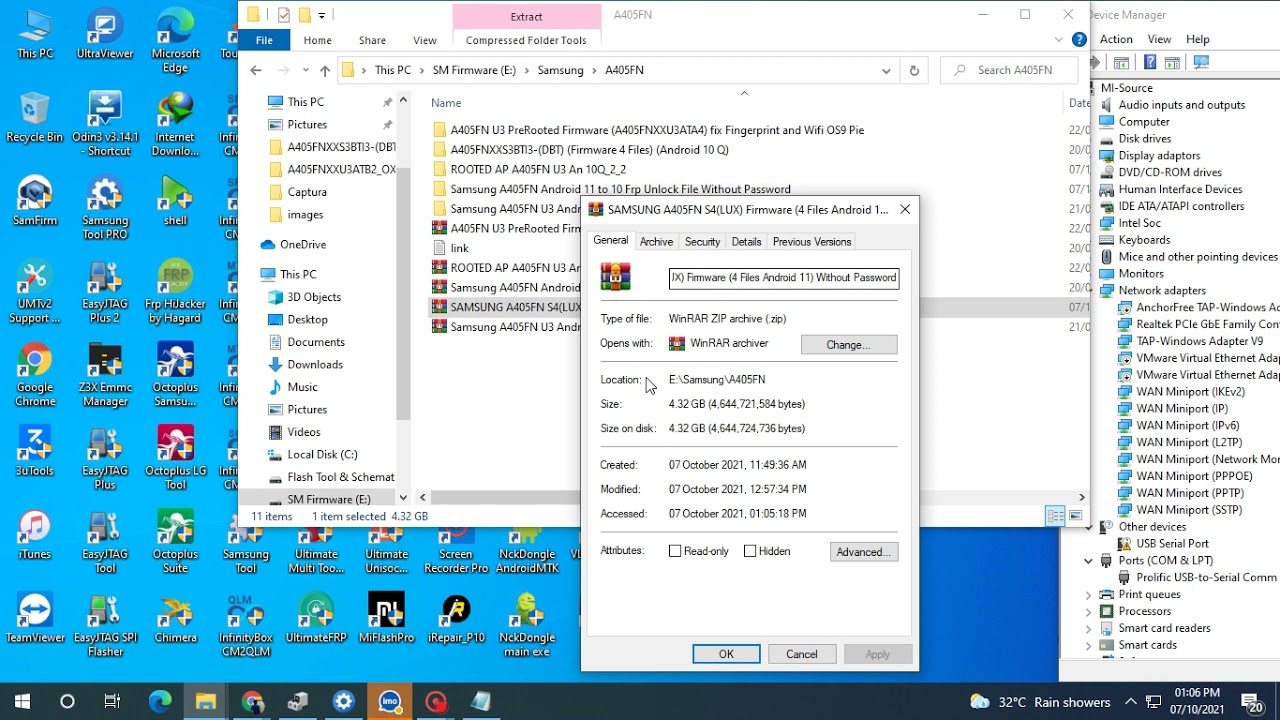Open Action menu in Device Manager
This screenshot has width=1280, height=720.
pos(1116,39)
